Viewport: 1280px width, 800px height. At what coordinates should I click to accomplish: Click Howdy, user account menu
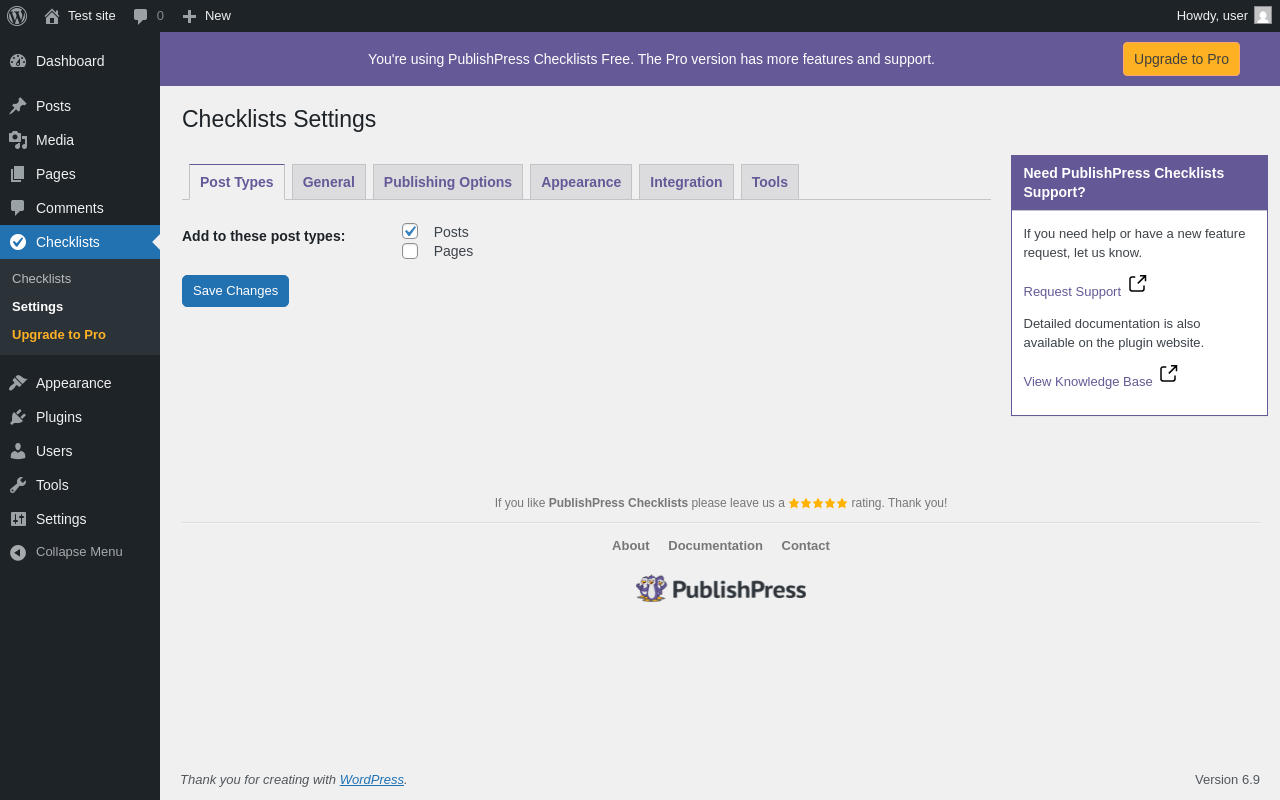1224,16
